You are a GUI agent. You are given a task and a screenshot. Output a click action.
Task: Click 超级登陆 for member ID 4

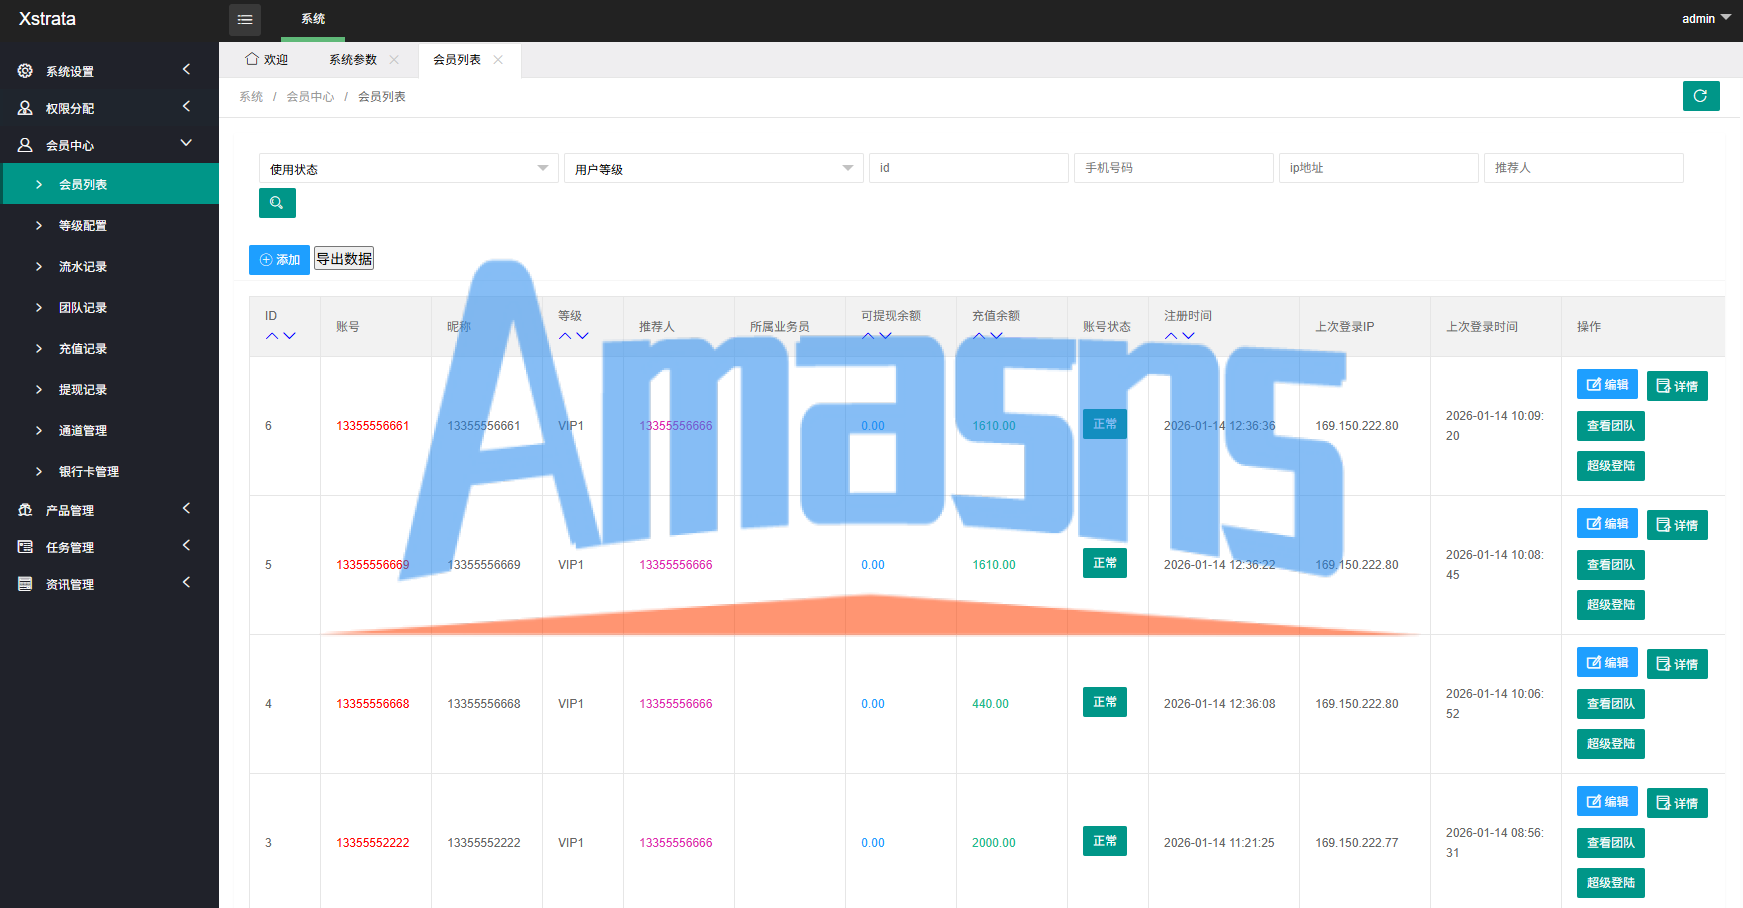tap(1611, 744)
